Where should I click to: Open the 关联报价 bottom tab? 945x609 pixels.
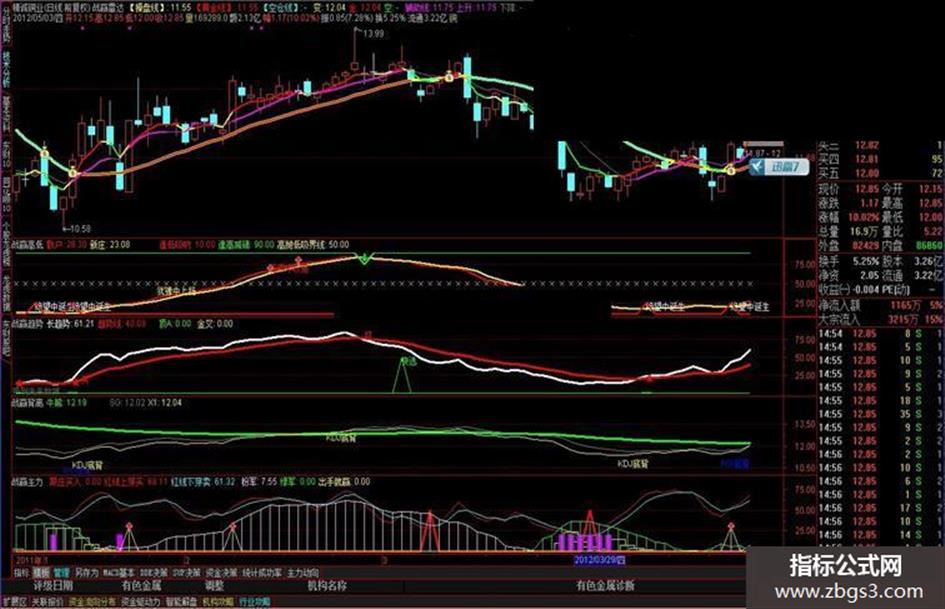coord(47,602)
